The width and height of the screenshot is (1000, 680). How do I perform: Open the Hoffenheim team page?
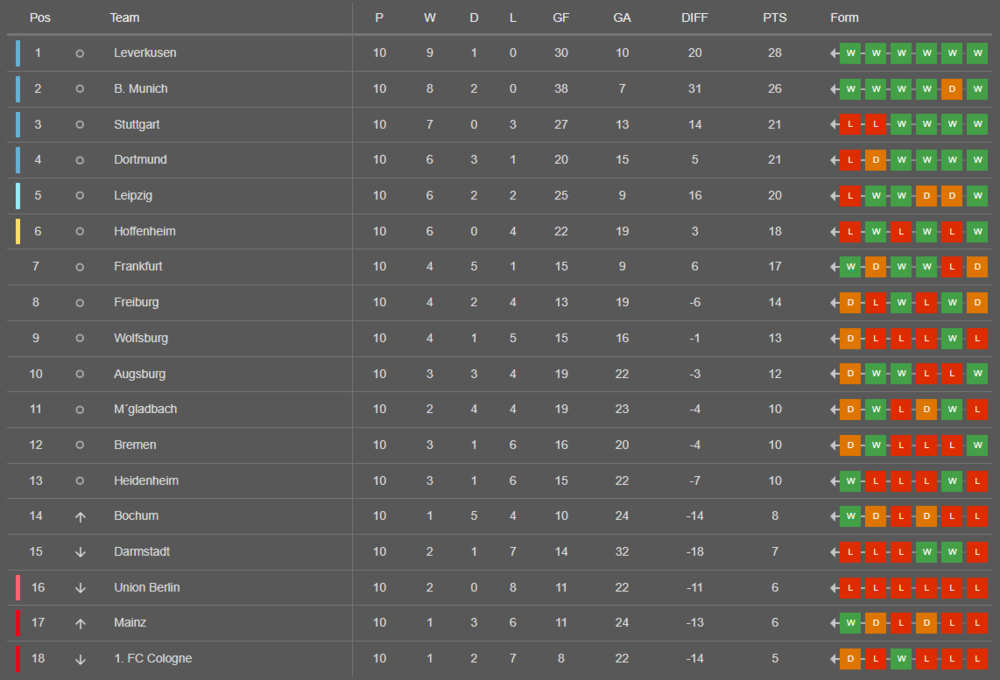click(x=144, y=231)
